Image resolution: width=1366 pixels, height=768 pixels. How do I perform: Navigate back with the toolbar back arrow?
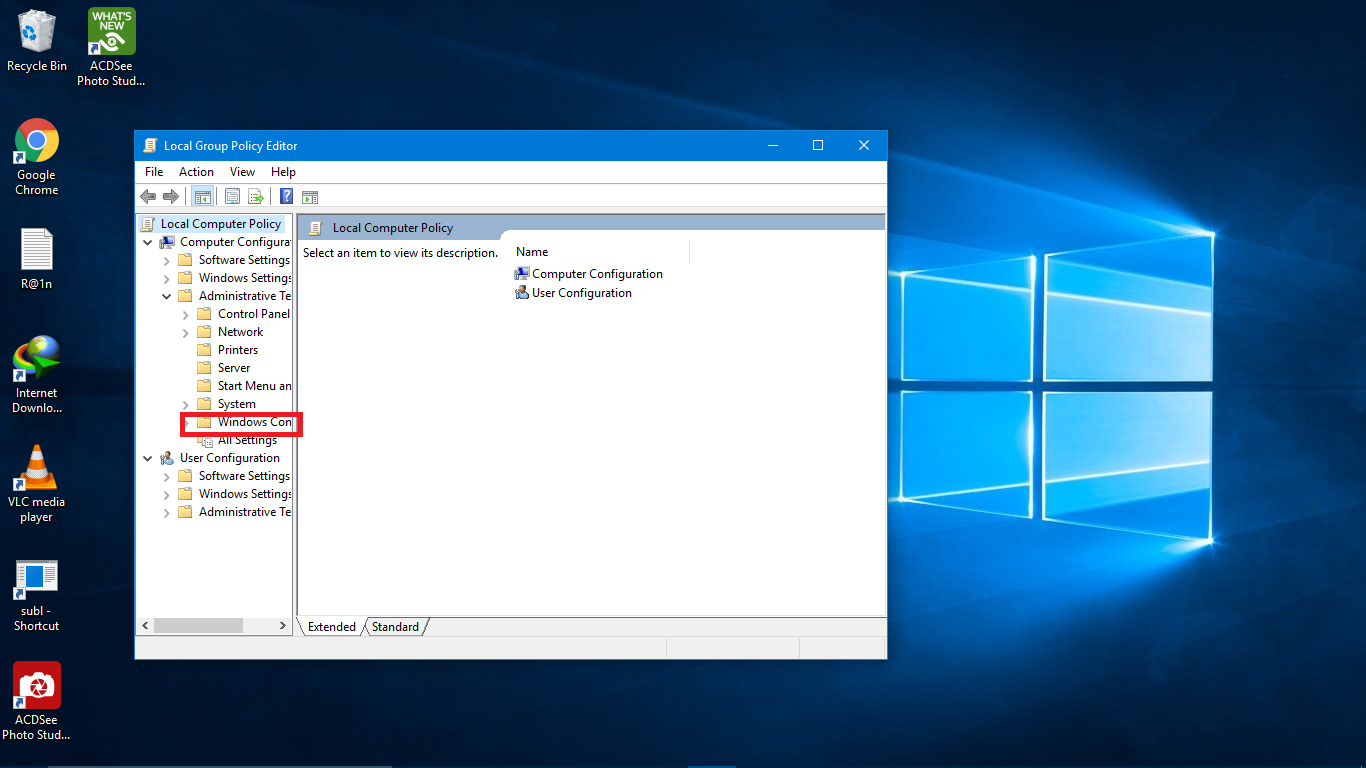click(148, 196)
